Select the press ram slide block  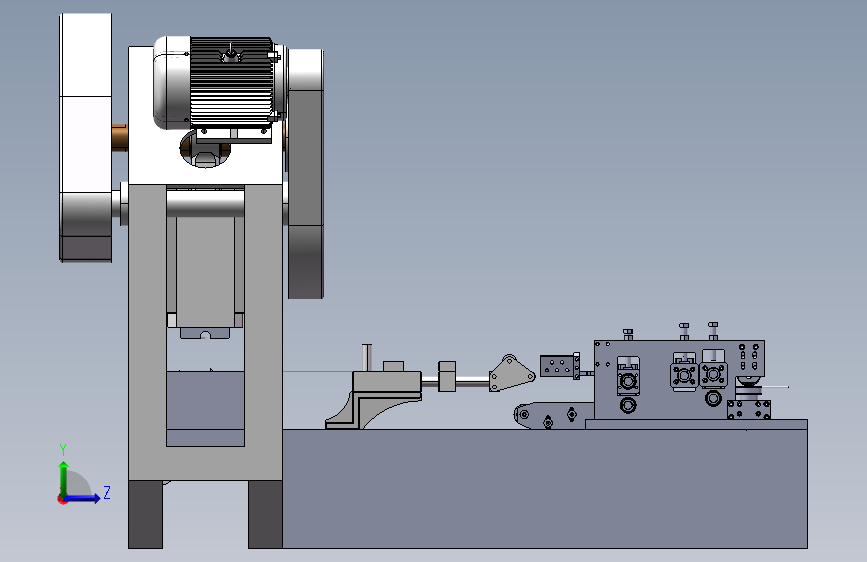pos(205,272)
